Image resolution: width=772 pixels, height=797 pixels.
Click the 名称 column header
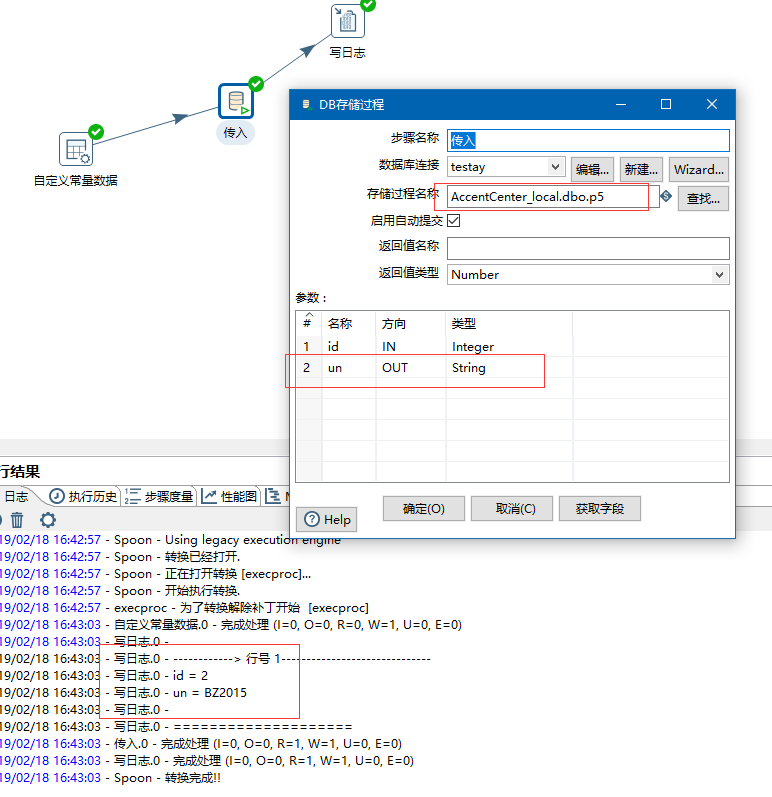pos(349,323)
